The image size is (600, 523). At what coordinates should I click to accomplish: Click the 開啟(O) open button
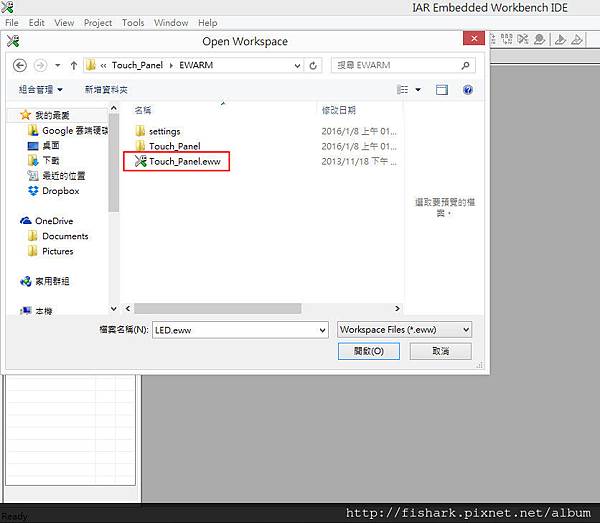click(368, 351)
